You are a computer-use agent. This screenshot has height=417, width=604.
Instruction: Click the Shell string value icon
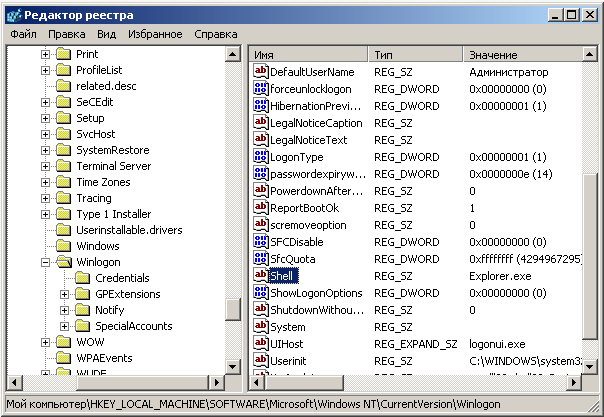(x=260, y=275)
